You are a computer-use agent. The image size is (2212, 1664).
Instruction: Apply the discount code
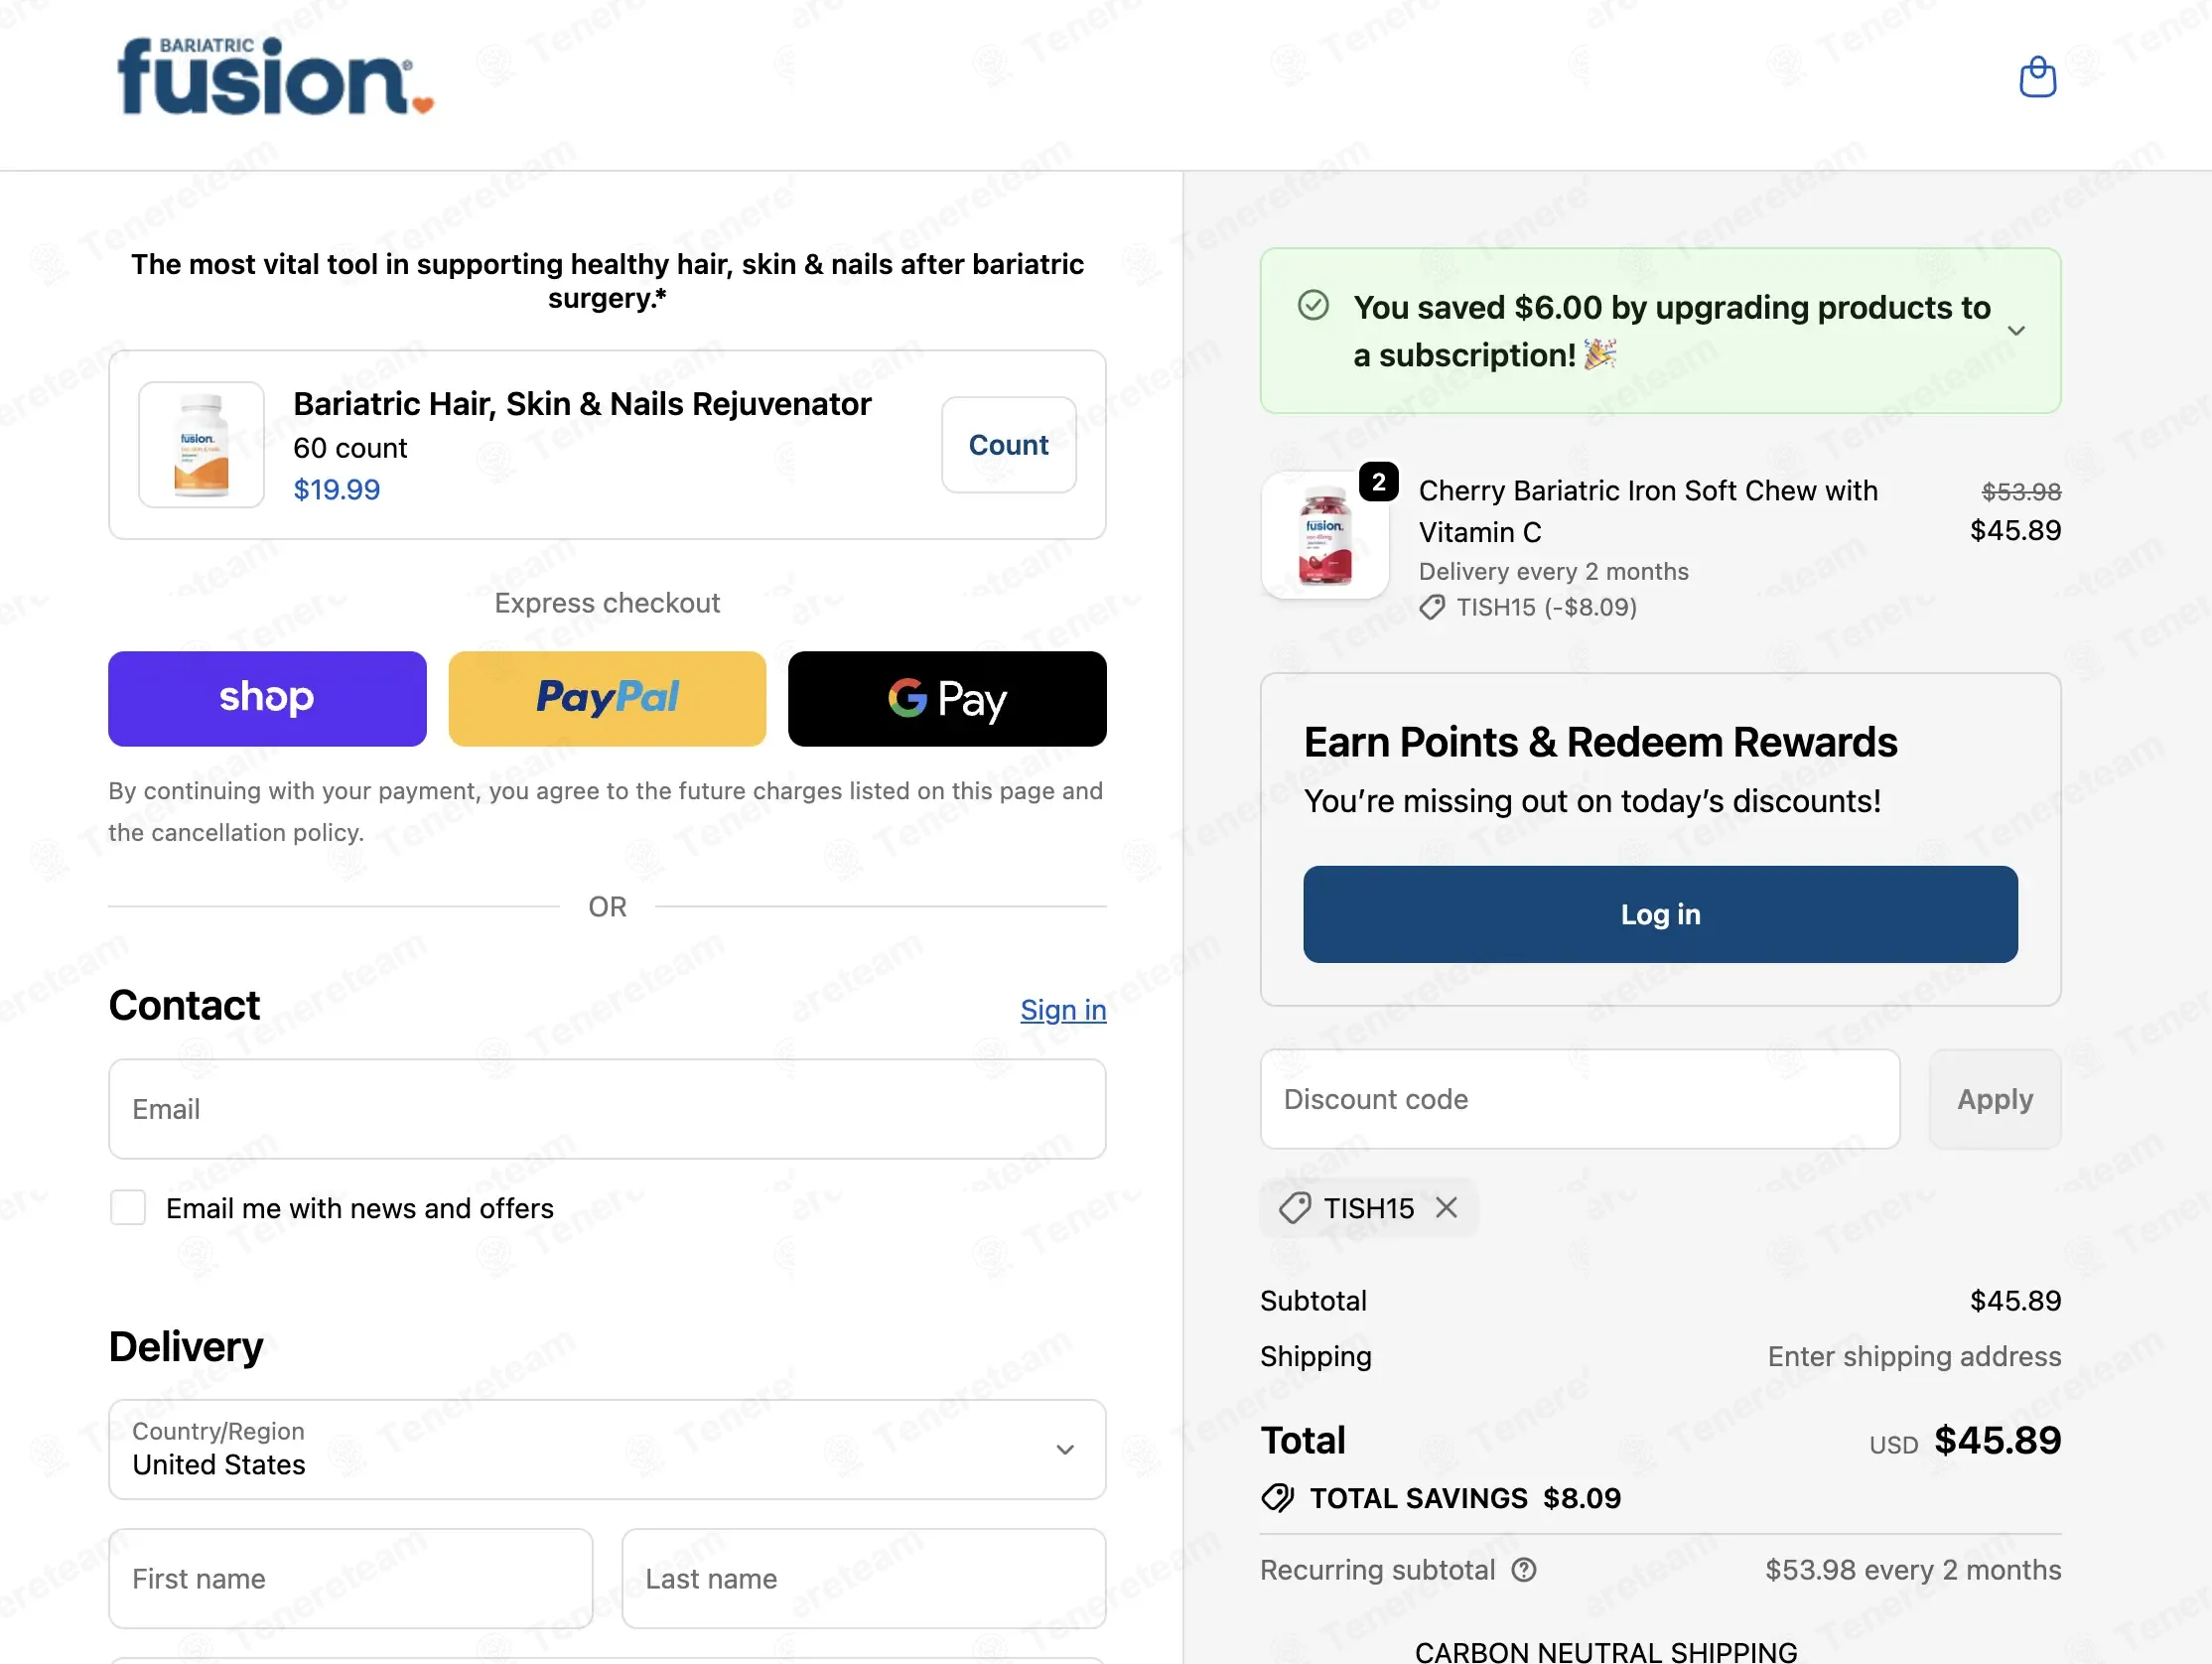[1994, 1099]
